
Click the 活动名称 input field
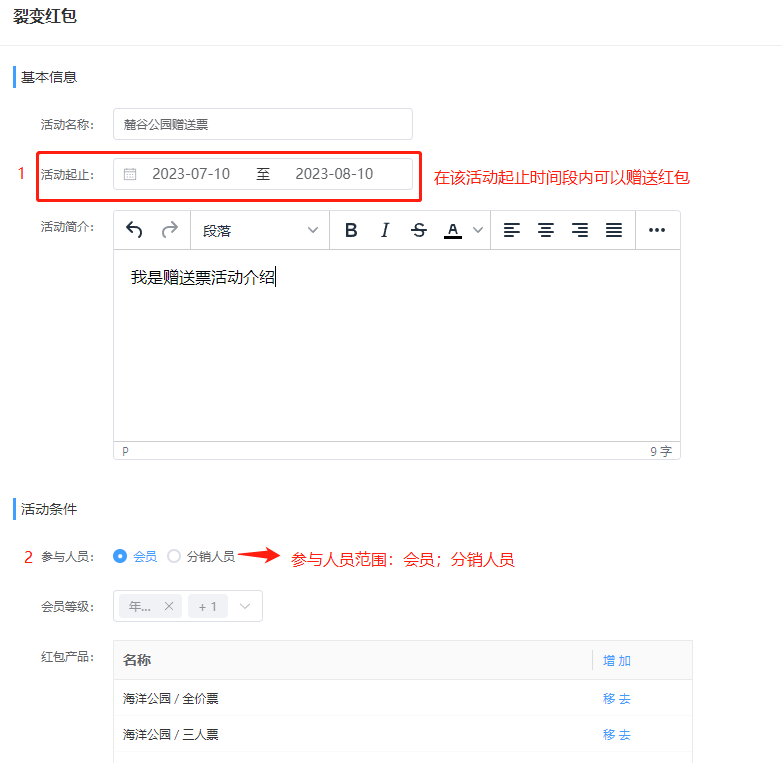coord(262,124)
